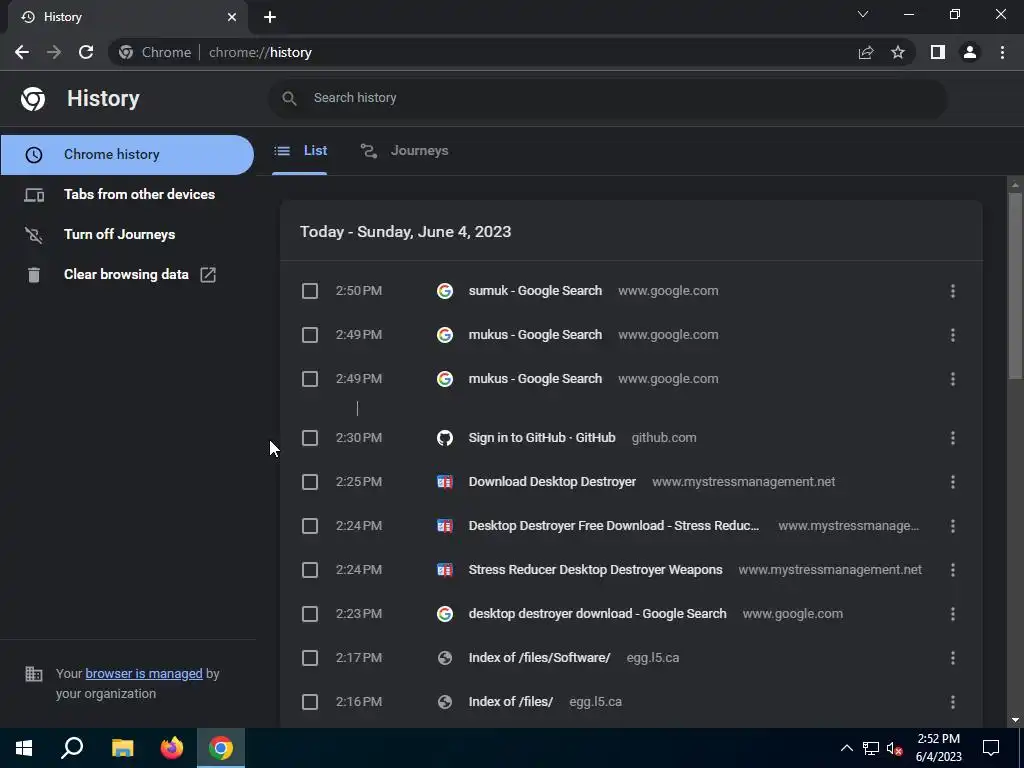Open the Download Desktop Destroyer link

(x=552, y=482)
